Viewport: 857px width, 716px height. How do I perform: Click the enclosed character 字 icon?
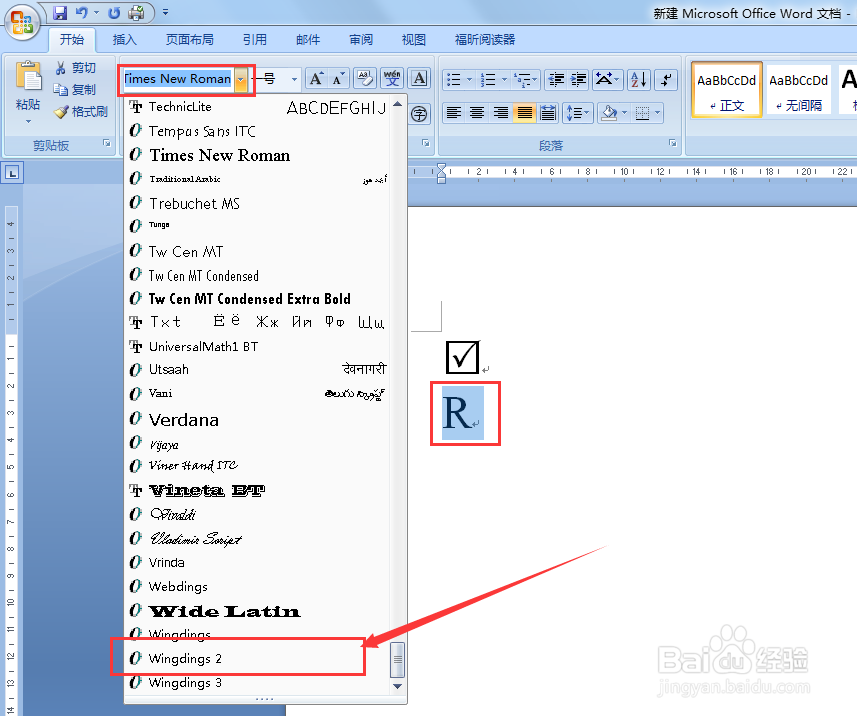(419, 114)
